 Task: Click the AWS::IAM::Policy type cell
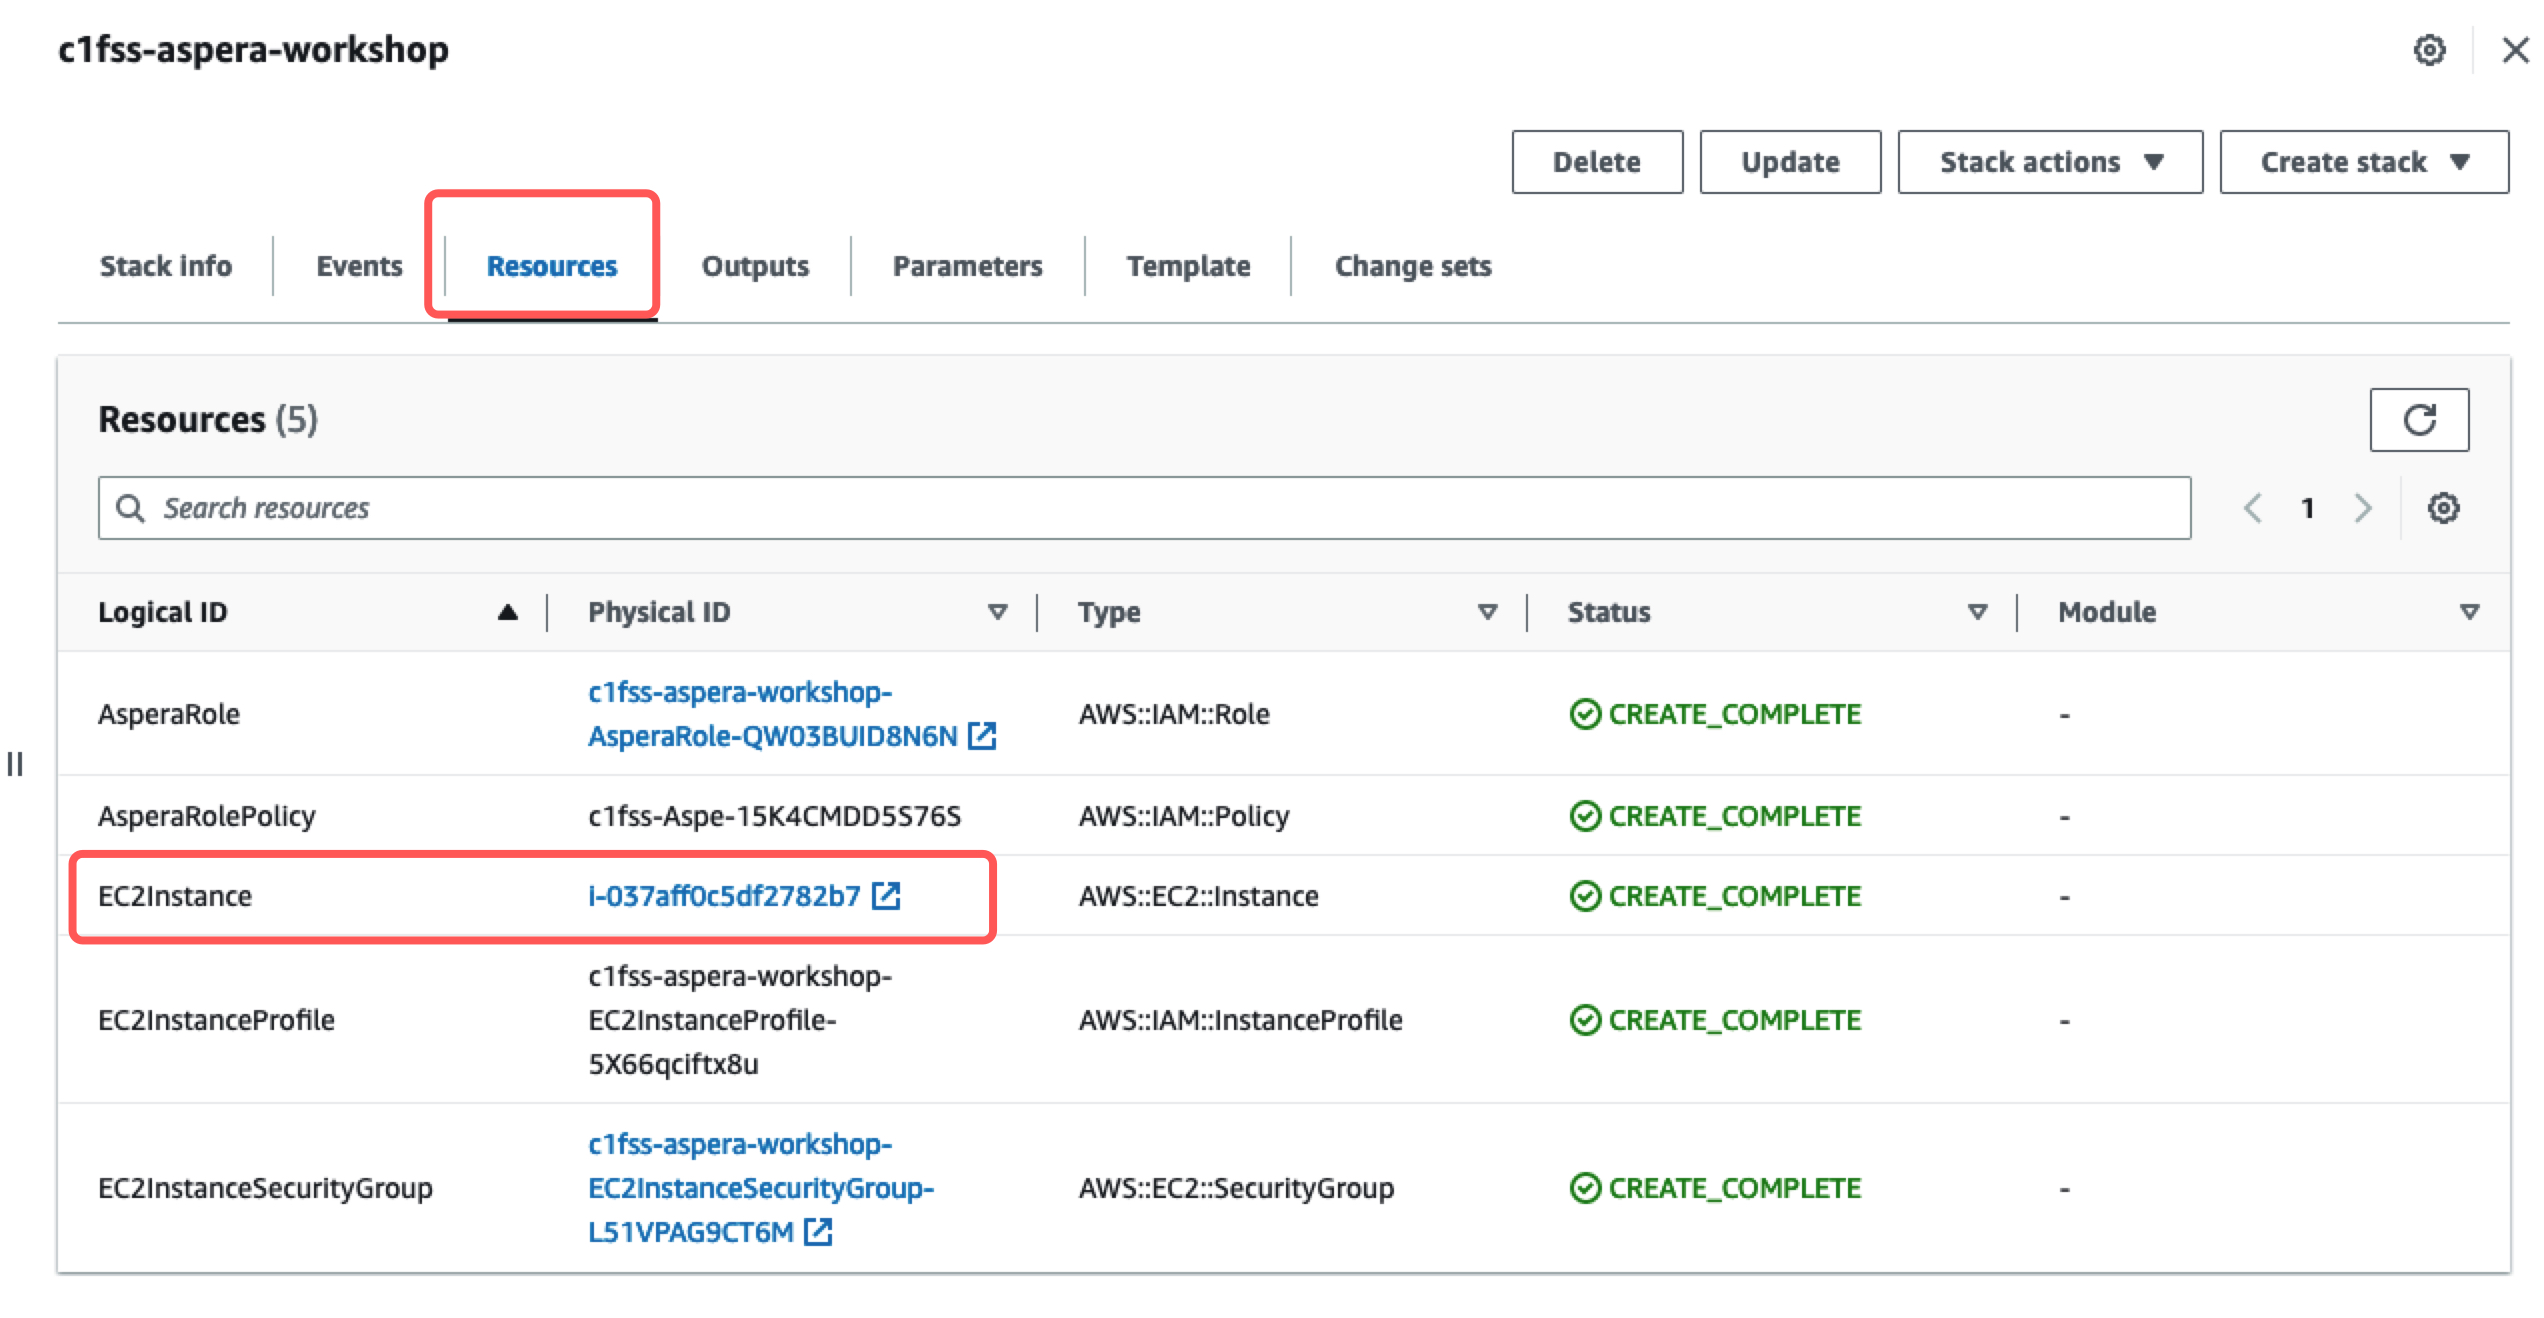tap(1184, 816)
